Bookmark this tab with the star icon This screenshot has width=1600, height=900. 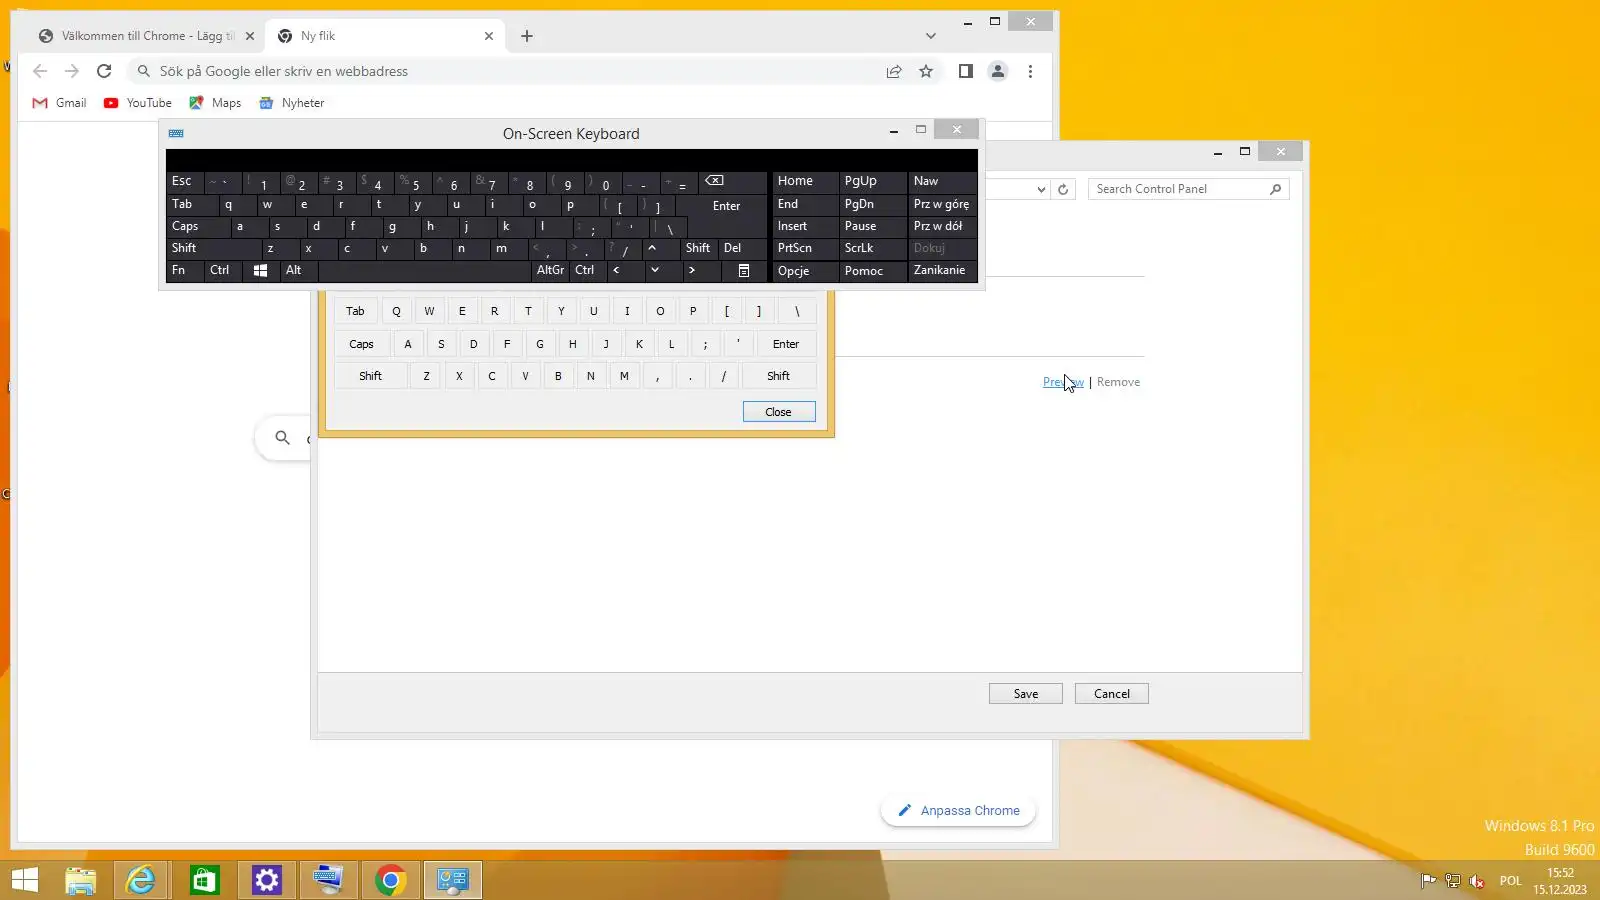926,71
